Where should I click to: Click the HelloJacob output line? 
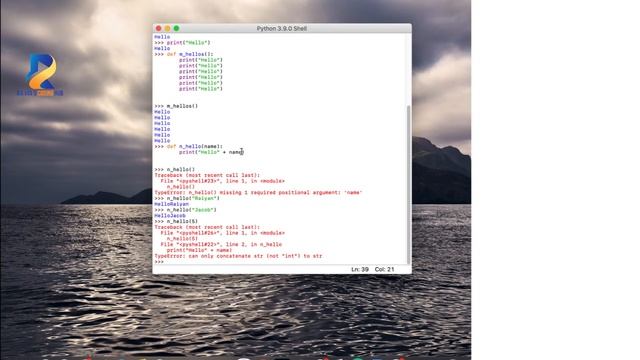(x=170, y=216)
